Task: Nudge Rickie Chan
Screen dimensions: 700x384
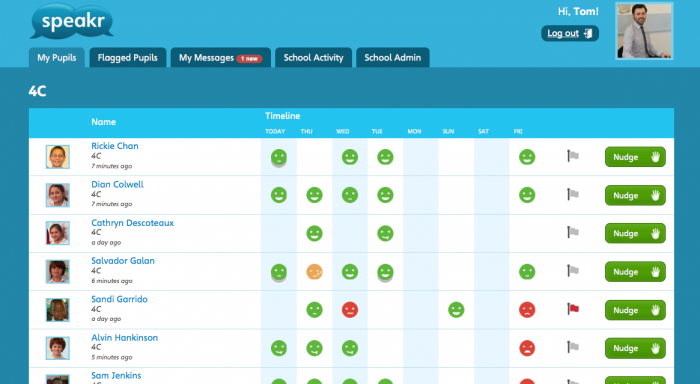Action: [635, 157]
